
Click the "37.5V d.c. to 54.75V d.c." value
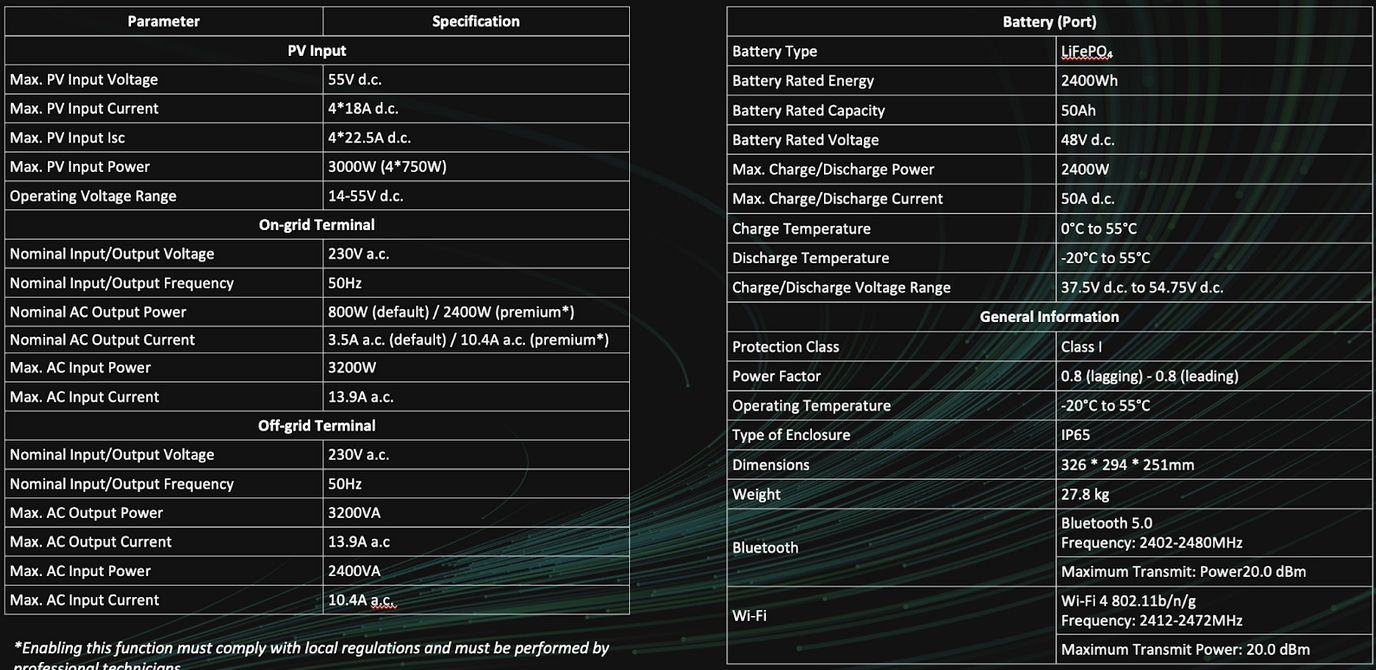(x=1142, y=287)
